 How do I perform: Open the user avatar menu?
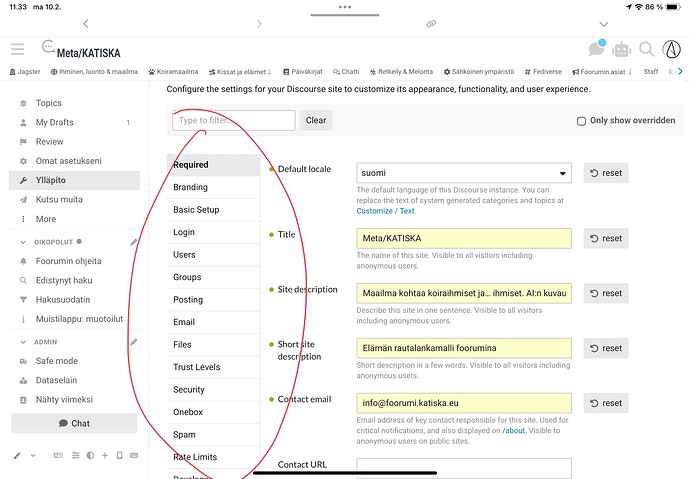tap(672, 49)
